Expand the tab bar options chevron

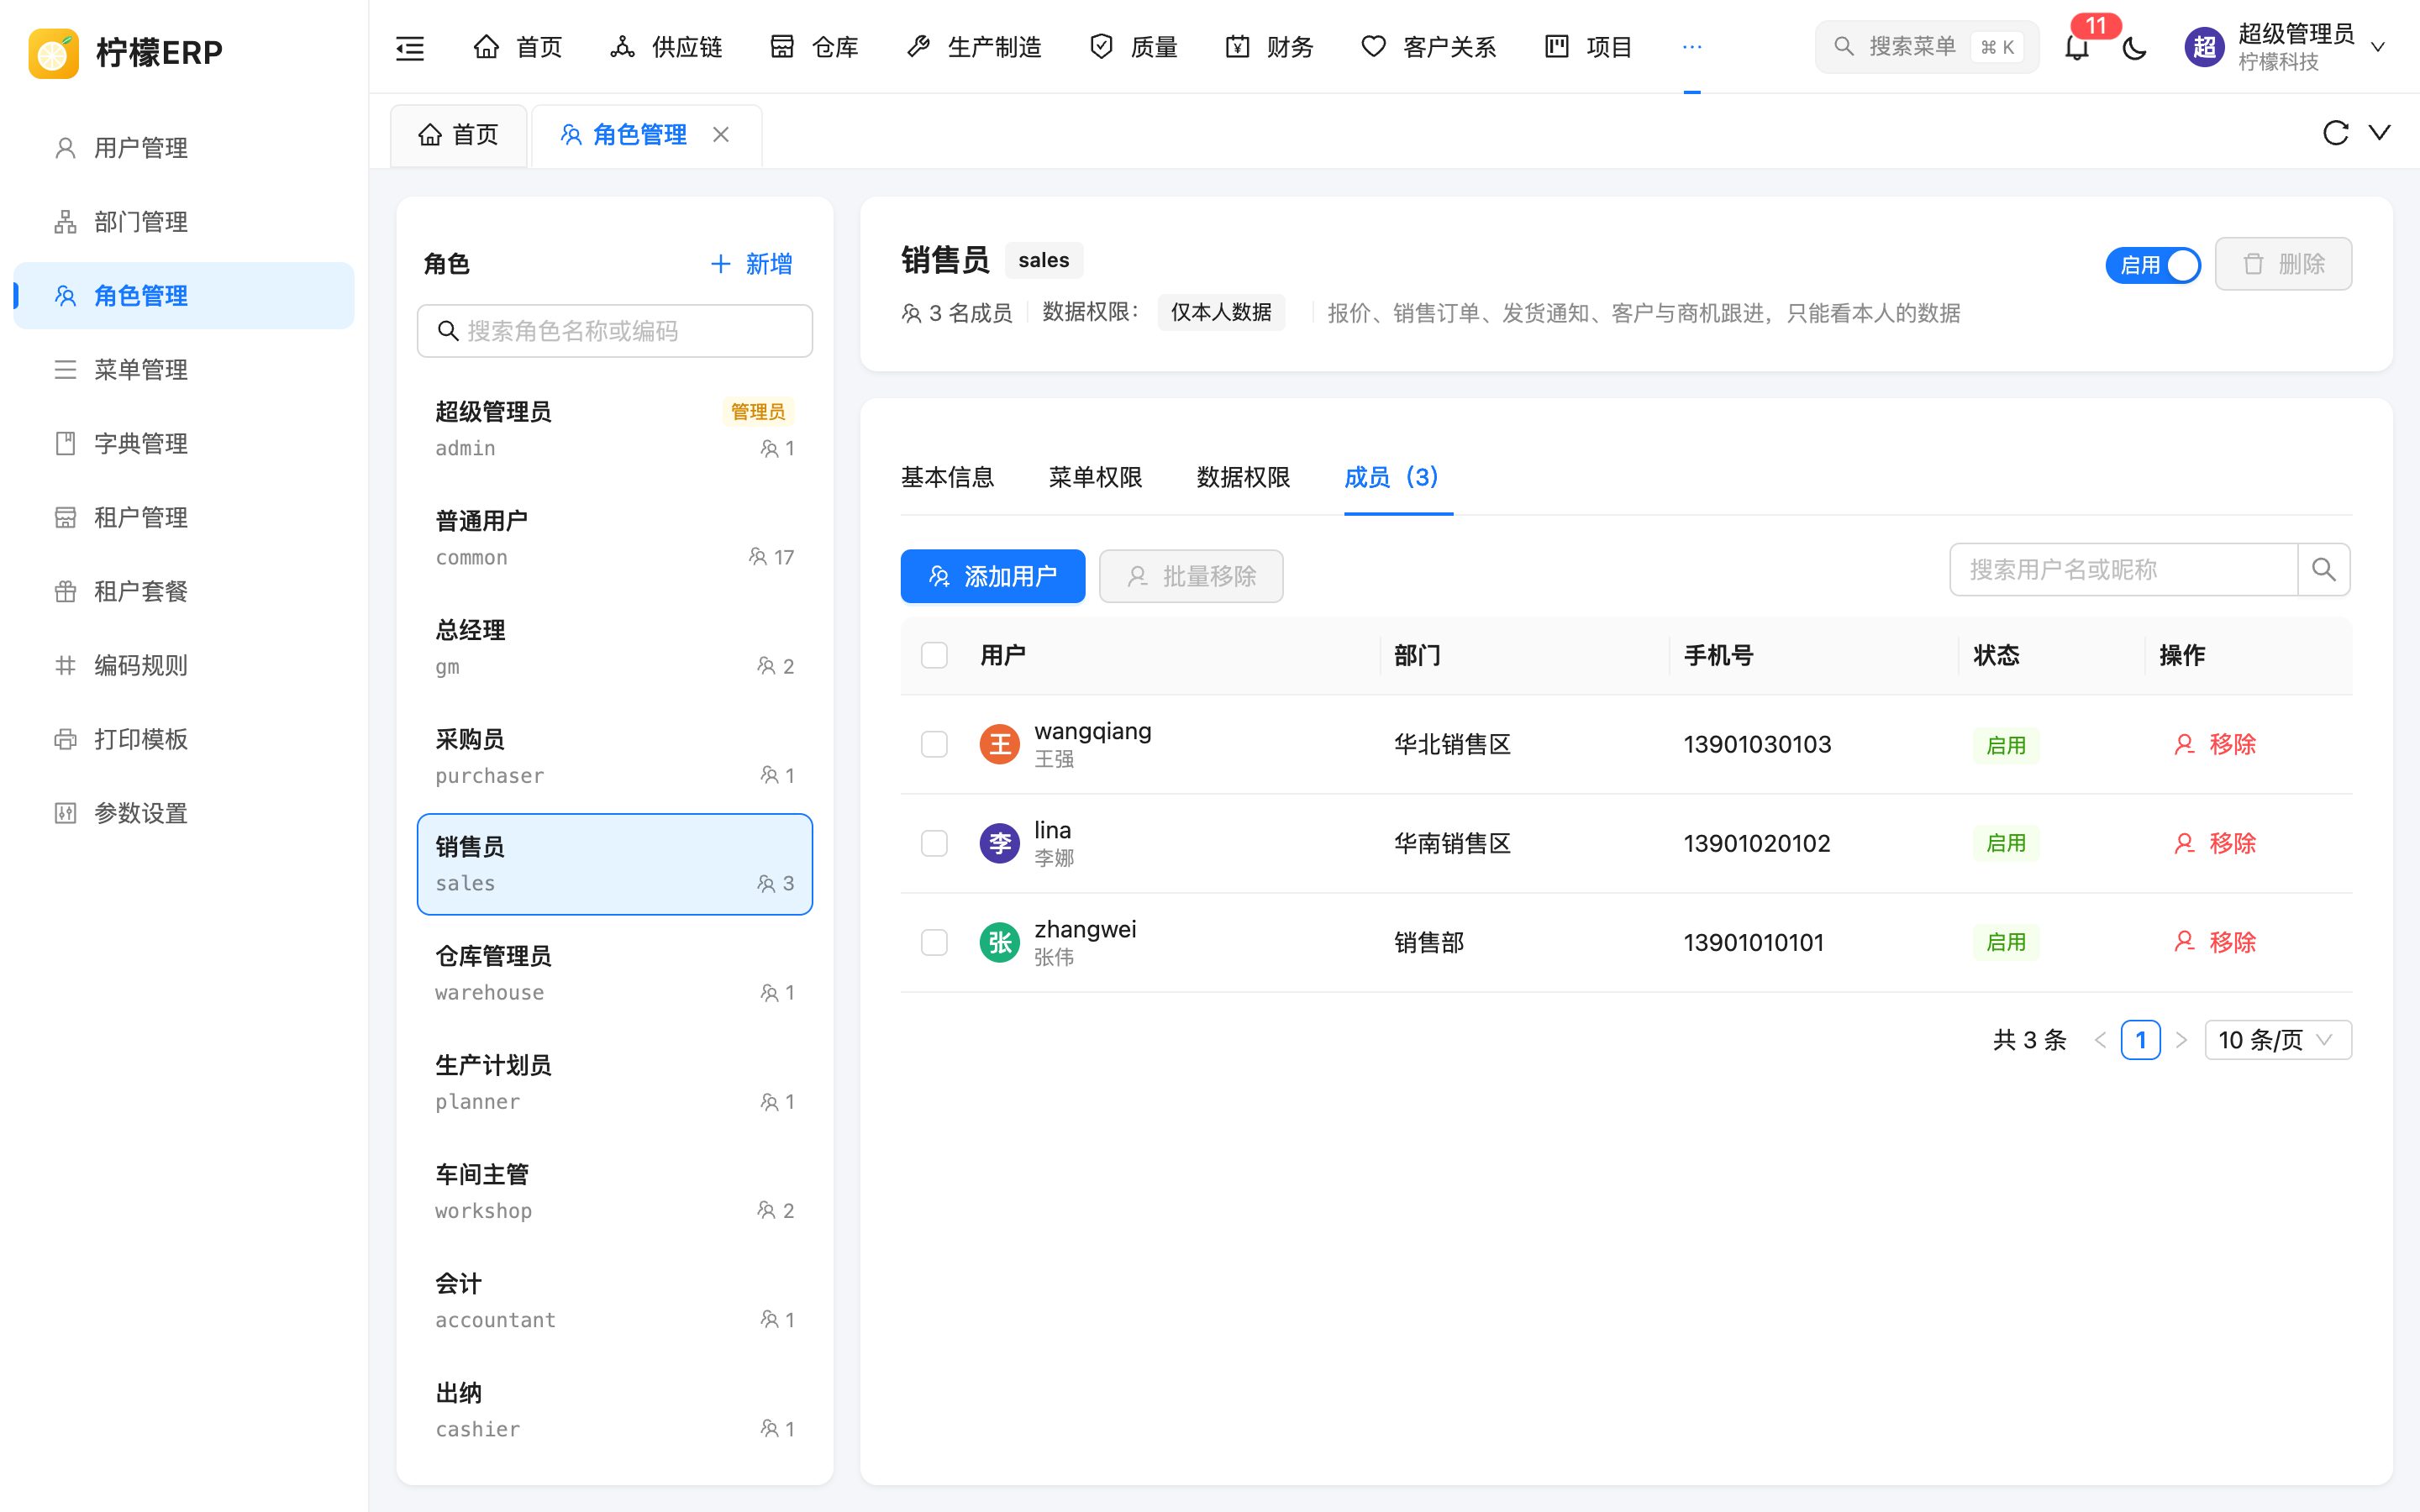(2380, 133)
